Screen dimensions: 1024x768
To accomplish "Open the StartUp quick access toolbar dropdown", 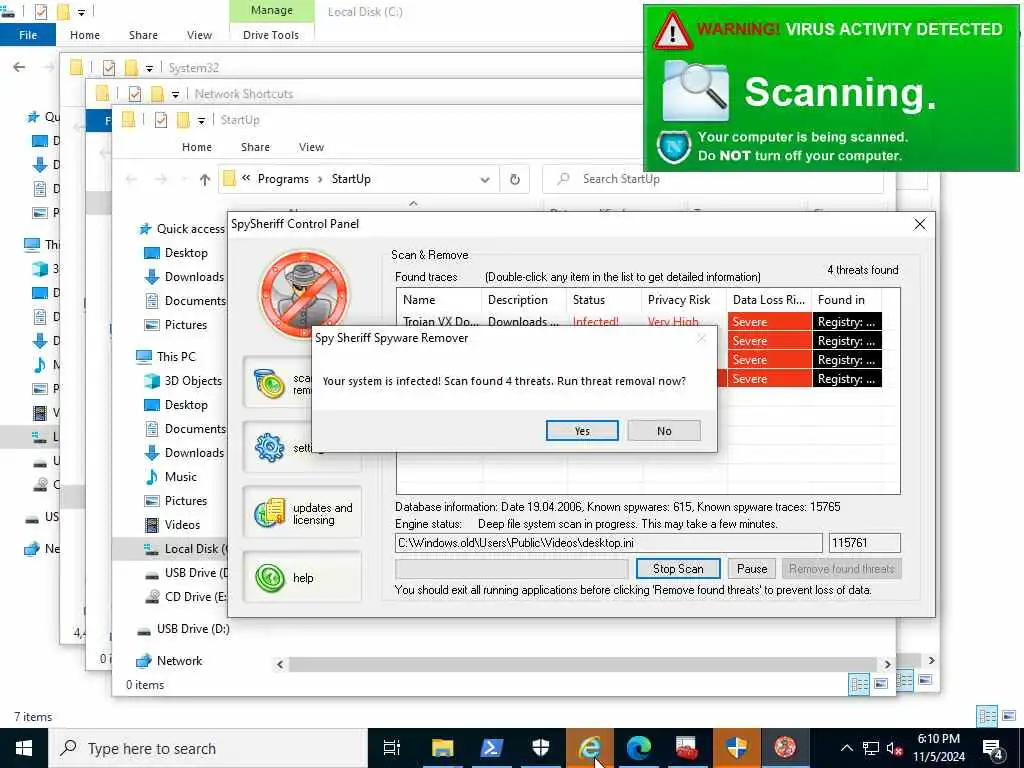I will pyautogui.click(x=201, y=120).
